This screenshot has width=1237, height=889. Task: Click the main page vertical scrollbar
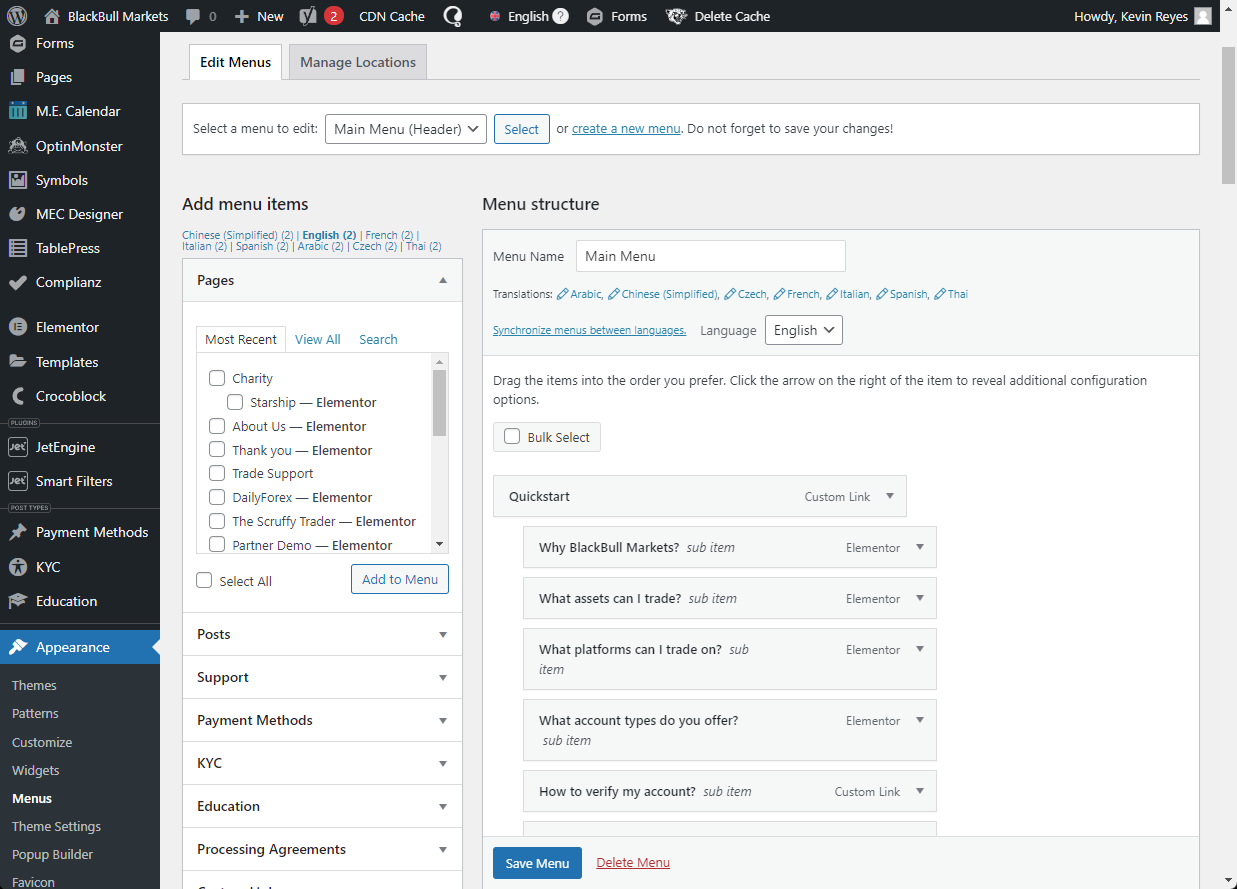1229,115
